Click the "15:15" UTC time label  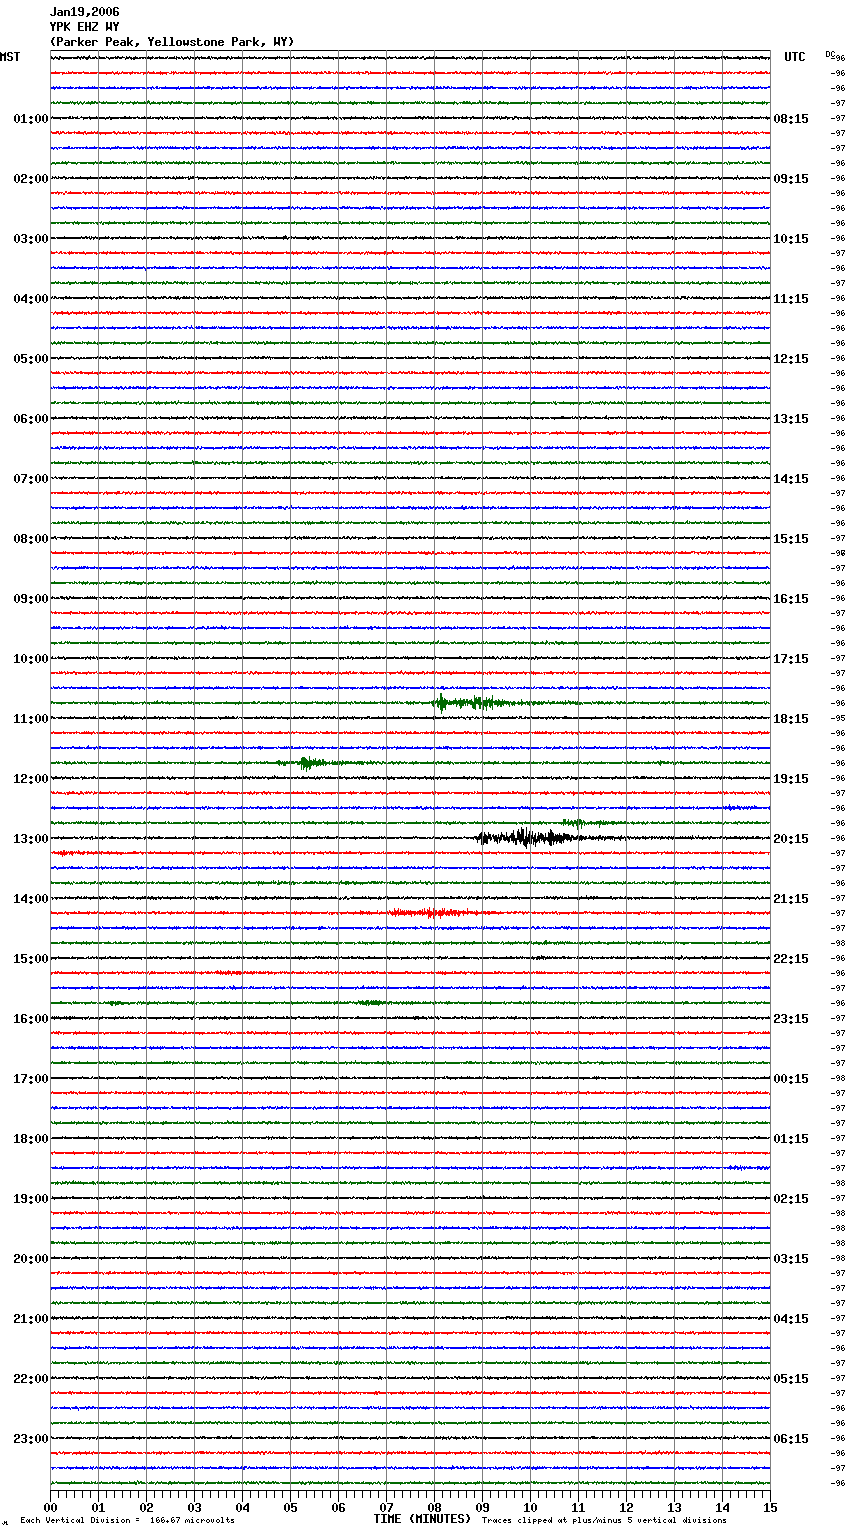point(791,539)
